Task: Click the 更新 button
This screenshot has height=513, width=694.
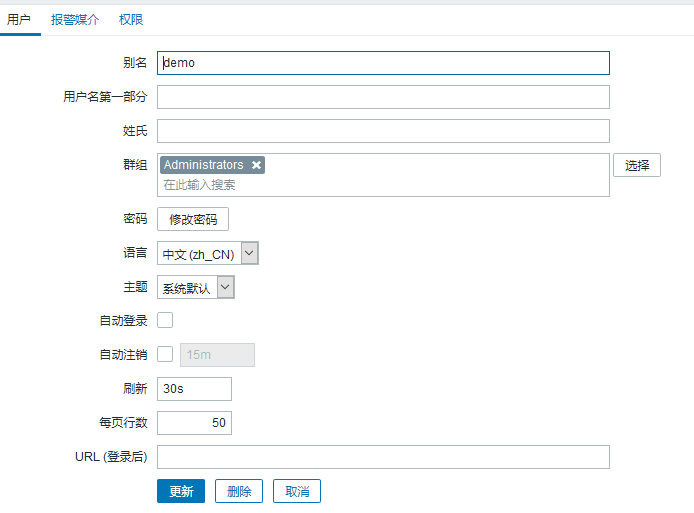Action: tap(181, 491)
